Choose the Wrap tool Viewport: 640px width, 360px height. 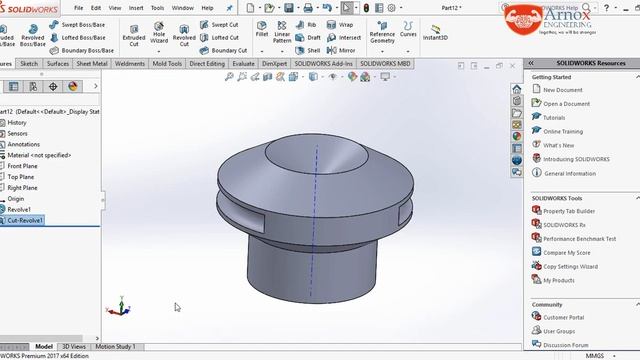coord(340,24)
